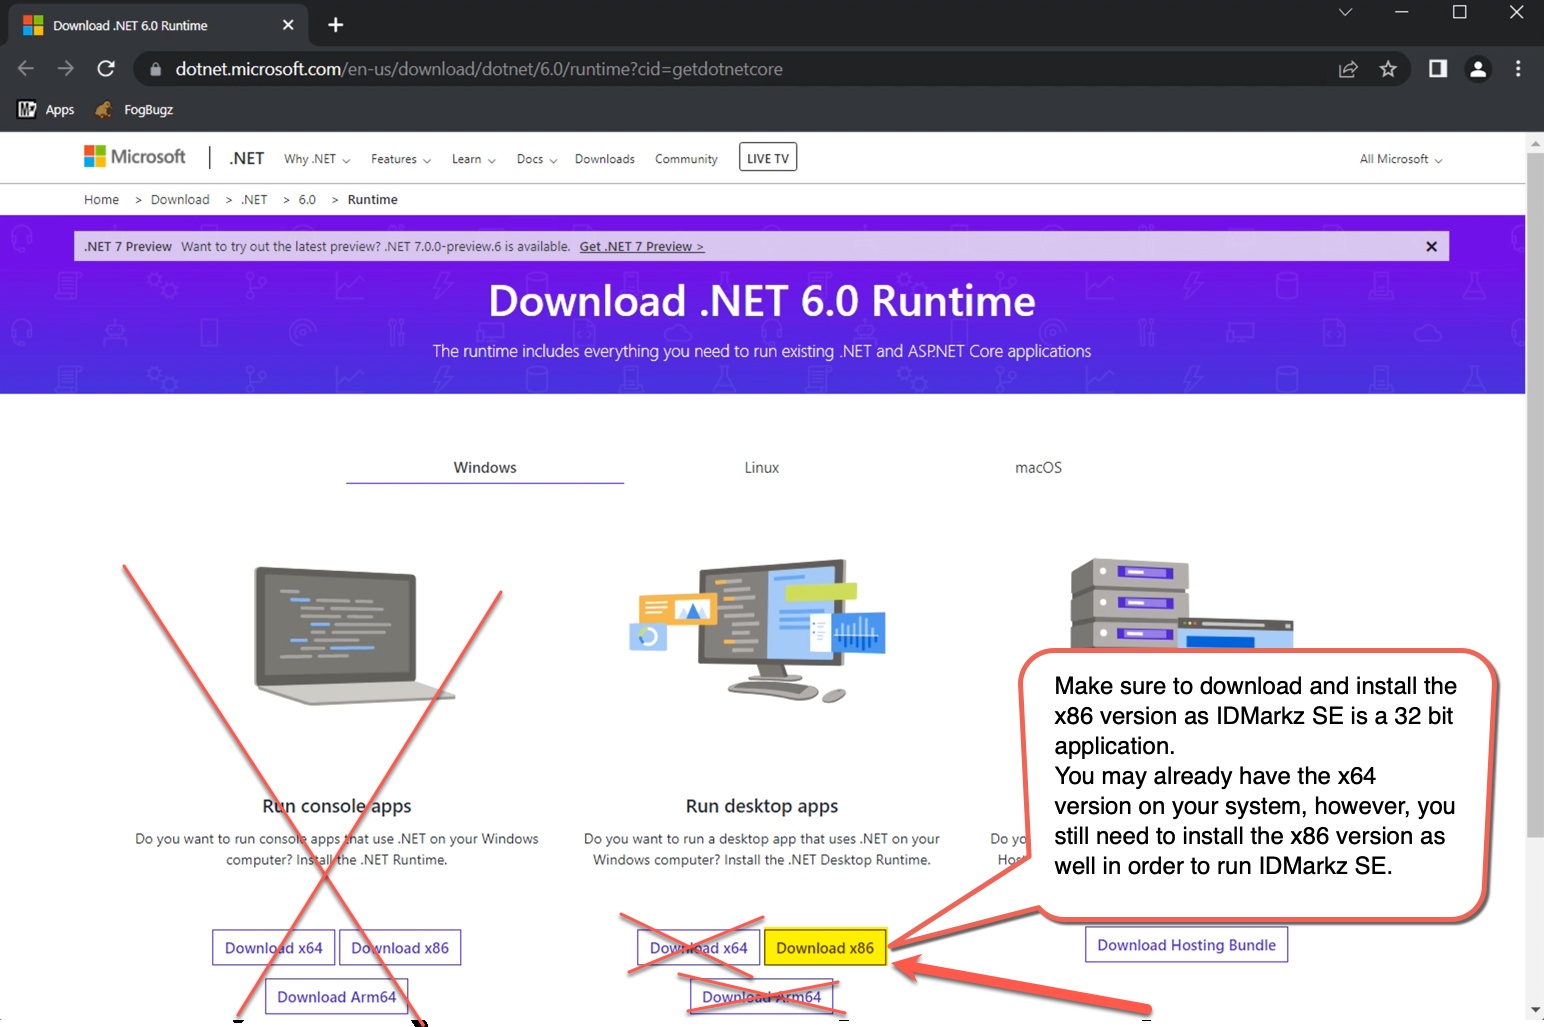Switch to the macOS tab

pos(1038,468)
